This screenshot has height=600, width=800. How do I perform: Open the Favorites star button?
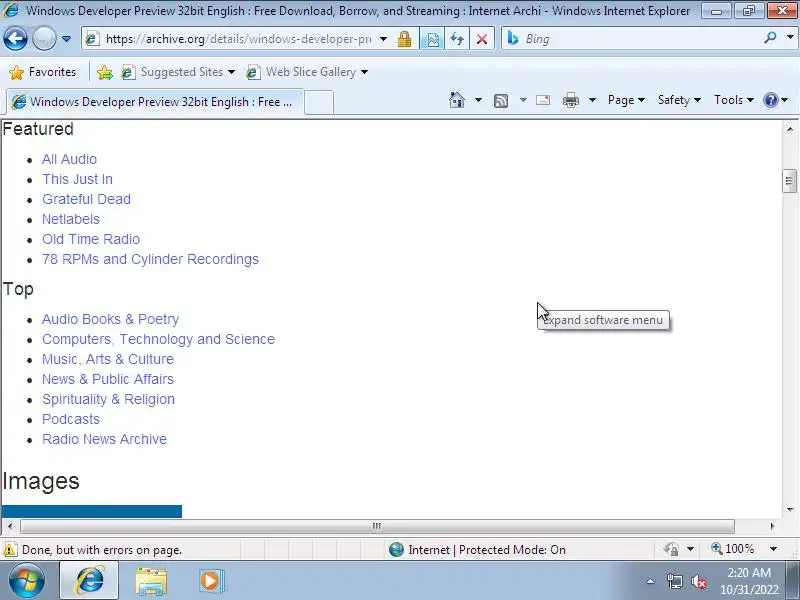click(x=43, y=72)
